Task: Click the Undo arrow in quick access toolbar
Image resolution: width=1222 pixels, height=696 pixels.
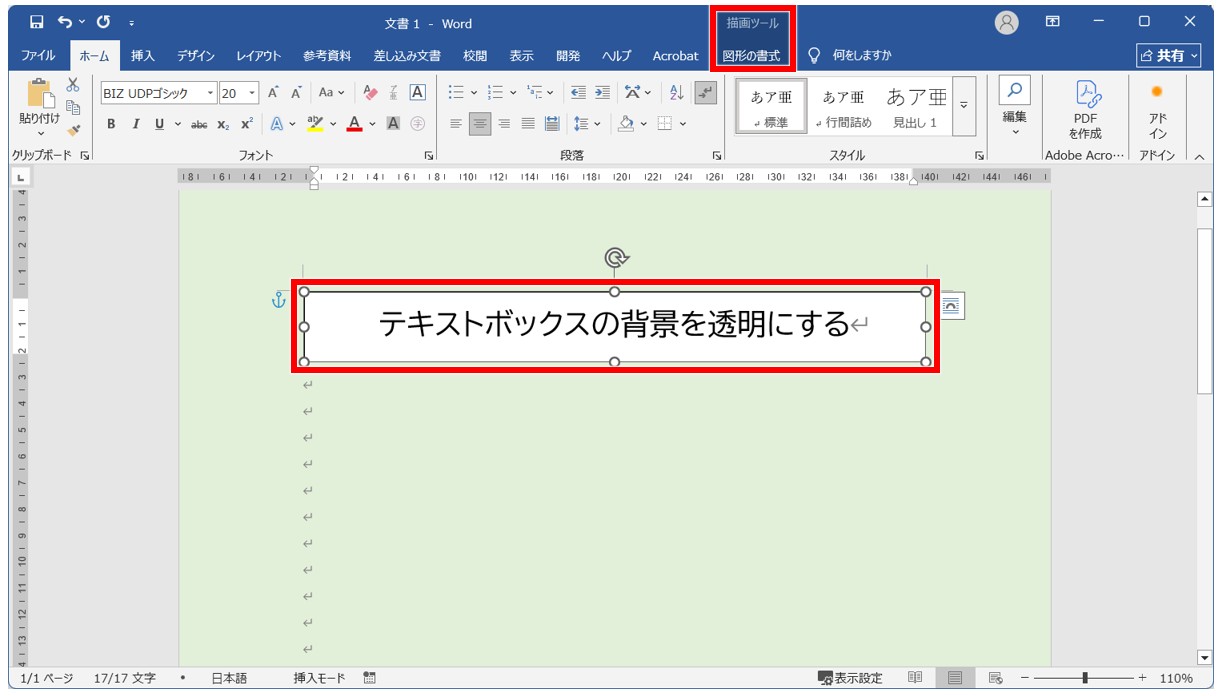Action: click(x=66, y=22)
